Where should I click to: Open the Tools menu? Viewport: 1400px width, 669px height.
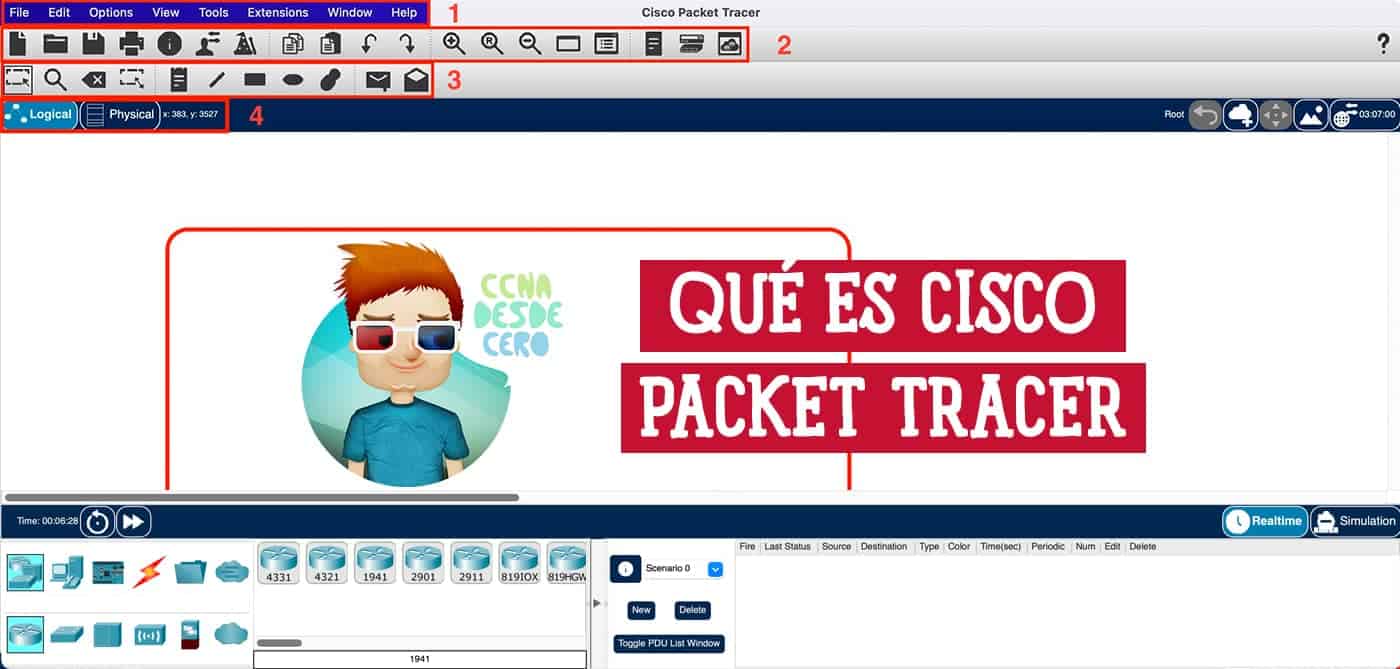[x=213, y=13]
